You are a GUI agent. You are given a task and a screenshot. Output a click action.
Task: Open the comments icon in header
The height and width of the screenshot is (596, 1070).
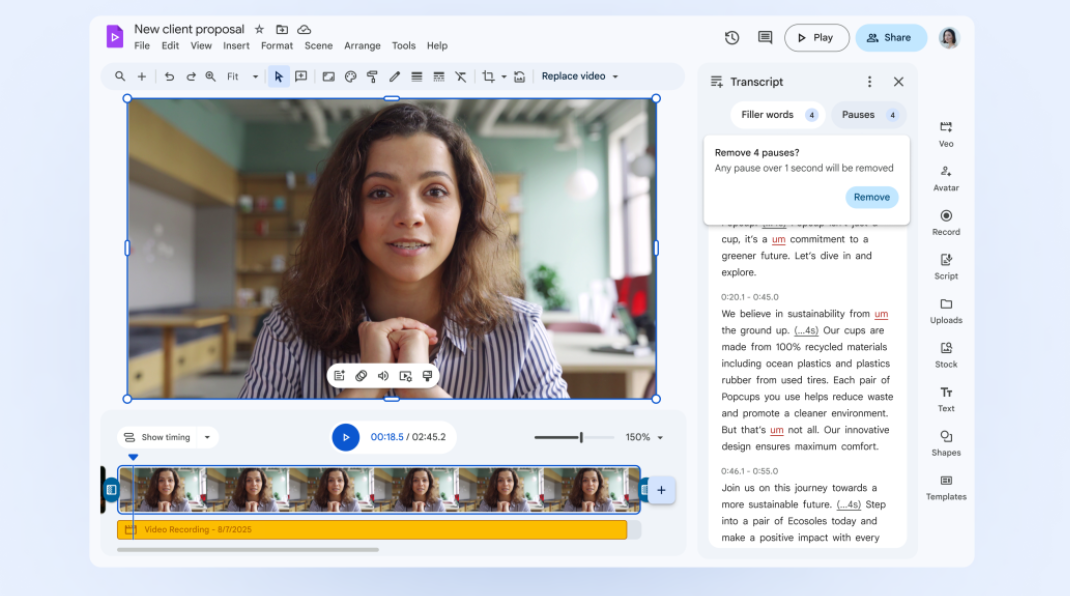(x=765, y=38)
